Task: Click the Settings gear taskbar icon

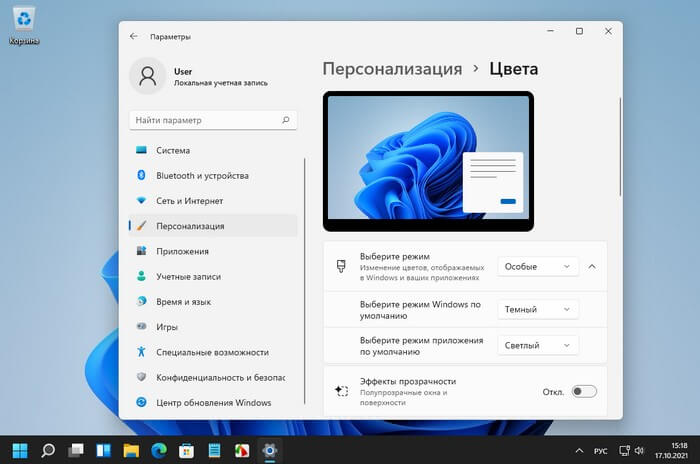Action: (x=270, y=451)
